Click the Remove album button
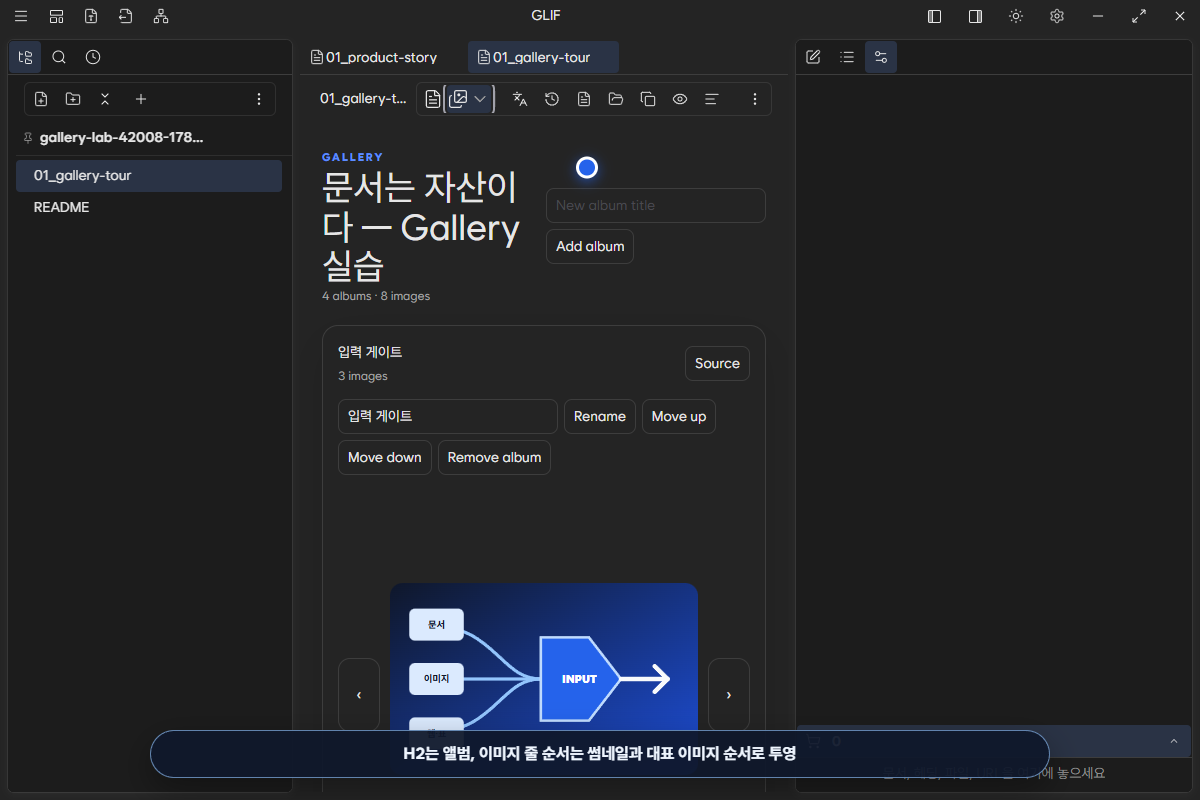The width and height of the screenshot is (1200, 800). point(494,457)
